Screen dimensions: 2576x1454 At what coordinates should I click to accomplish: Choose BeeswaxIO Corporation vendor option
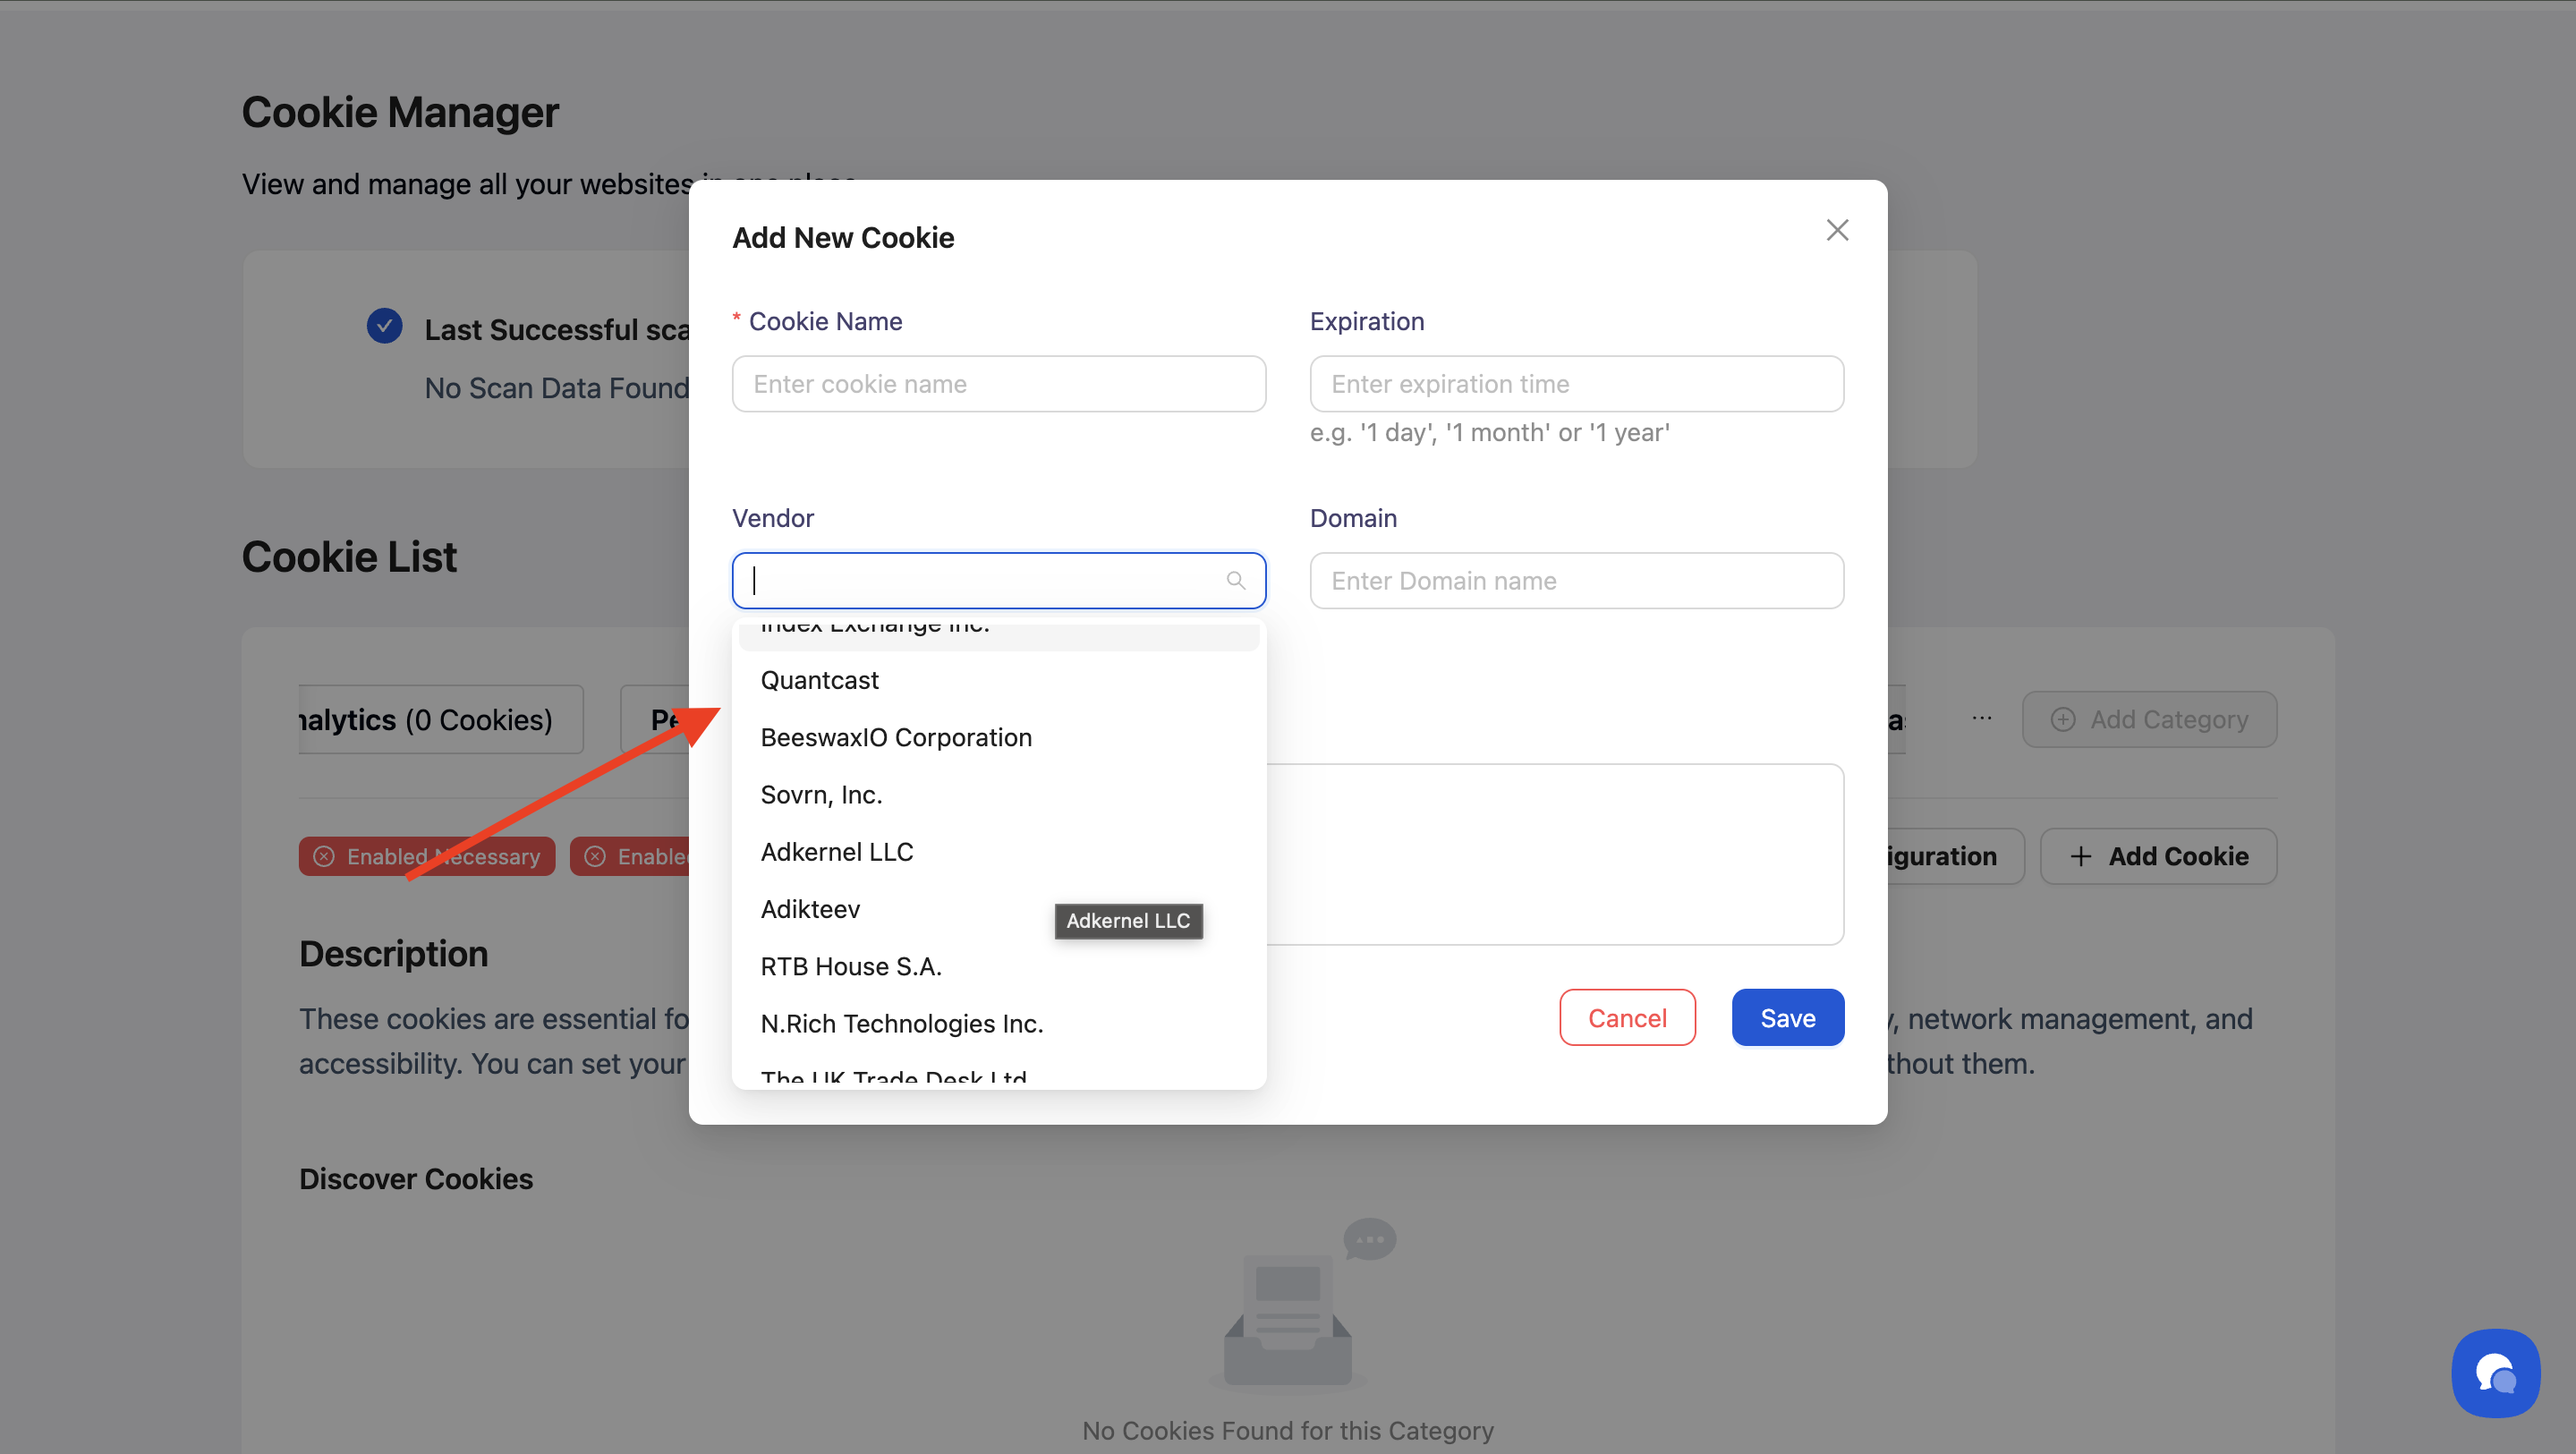pos(896,737)
